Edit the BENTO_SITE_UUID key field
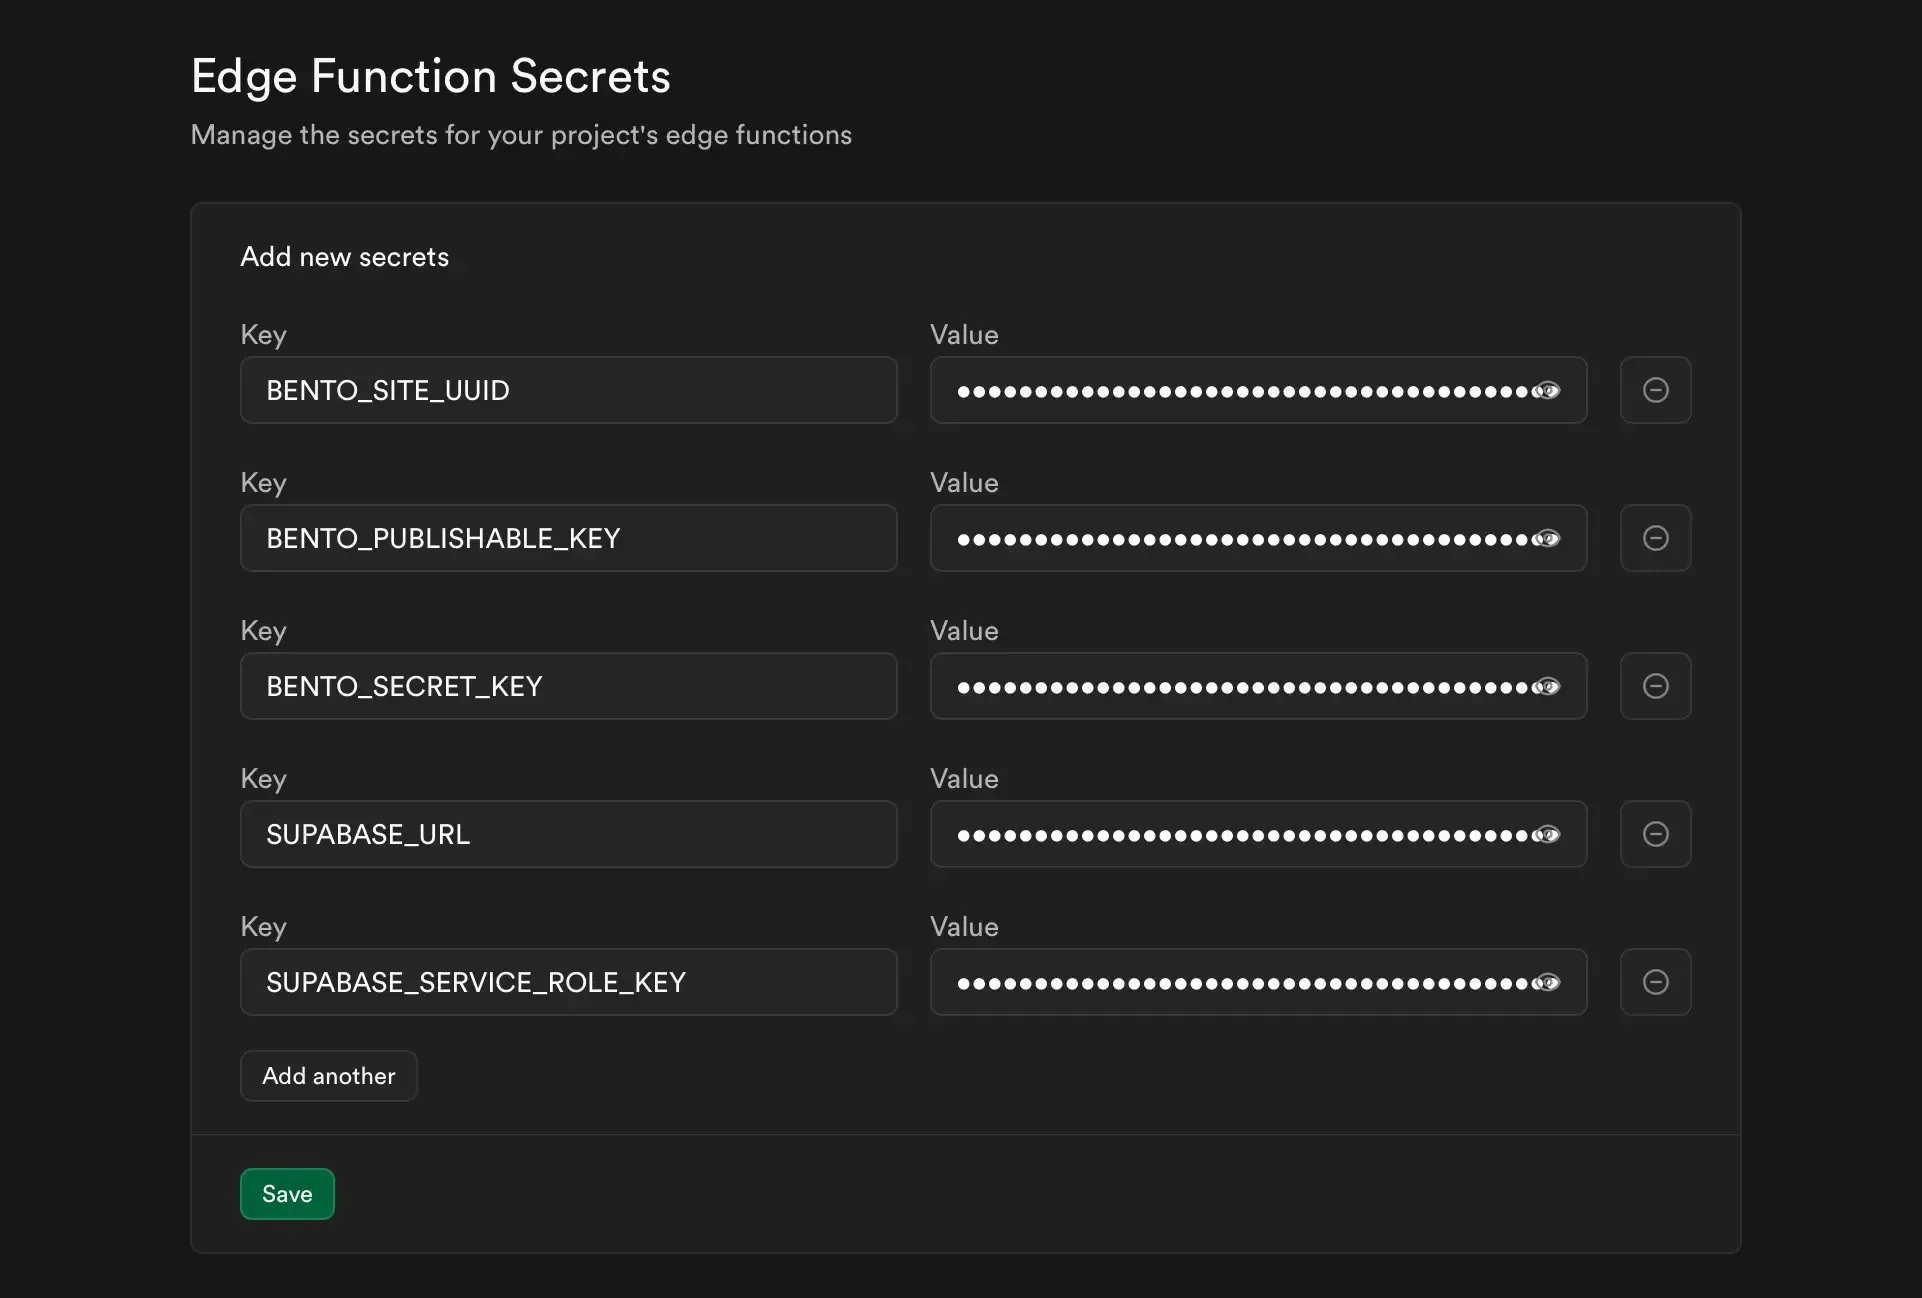Screen dimensions: 1922x1298 [568, 390]
